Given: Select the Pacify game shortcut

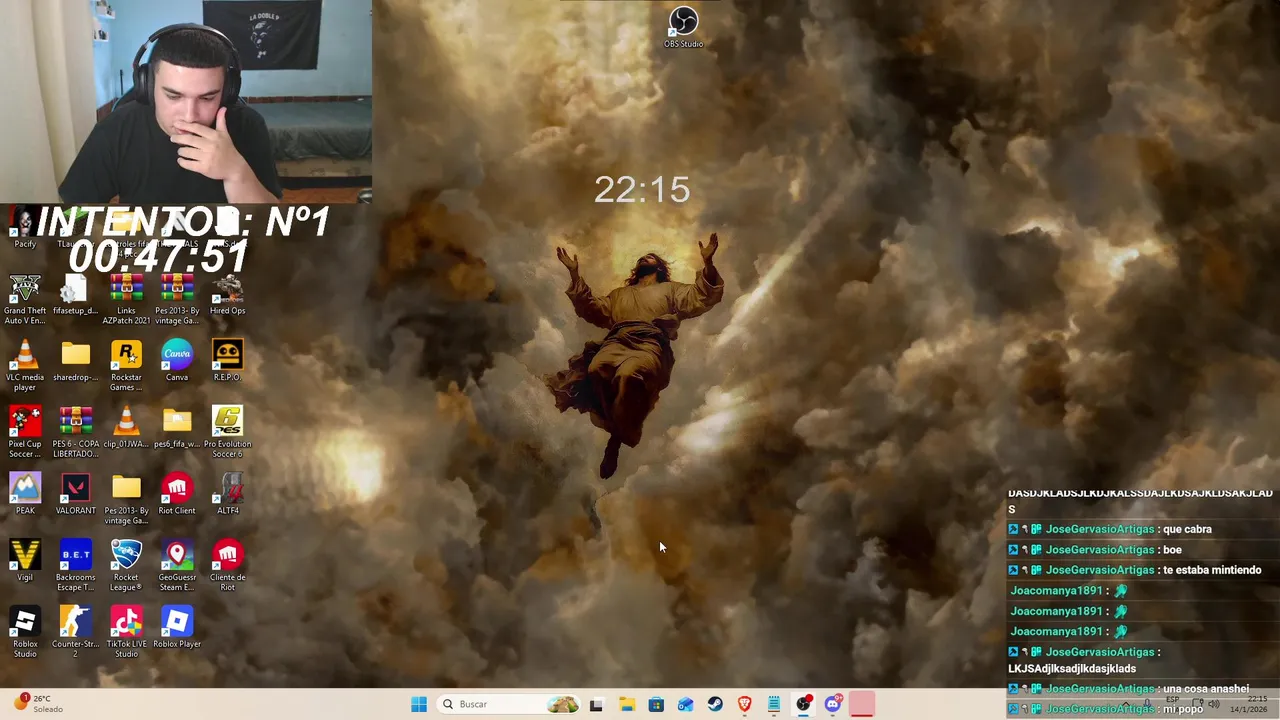Looking at the screenshot, I should coord(25,230).
